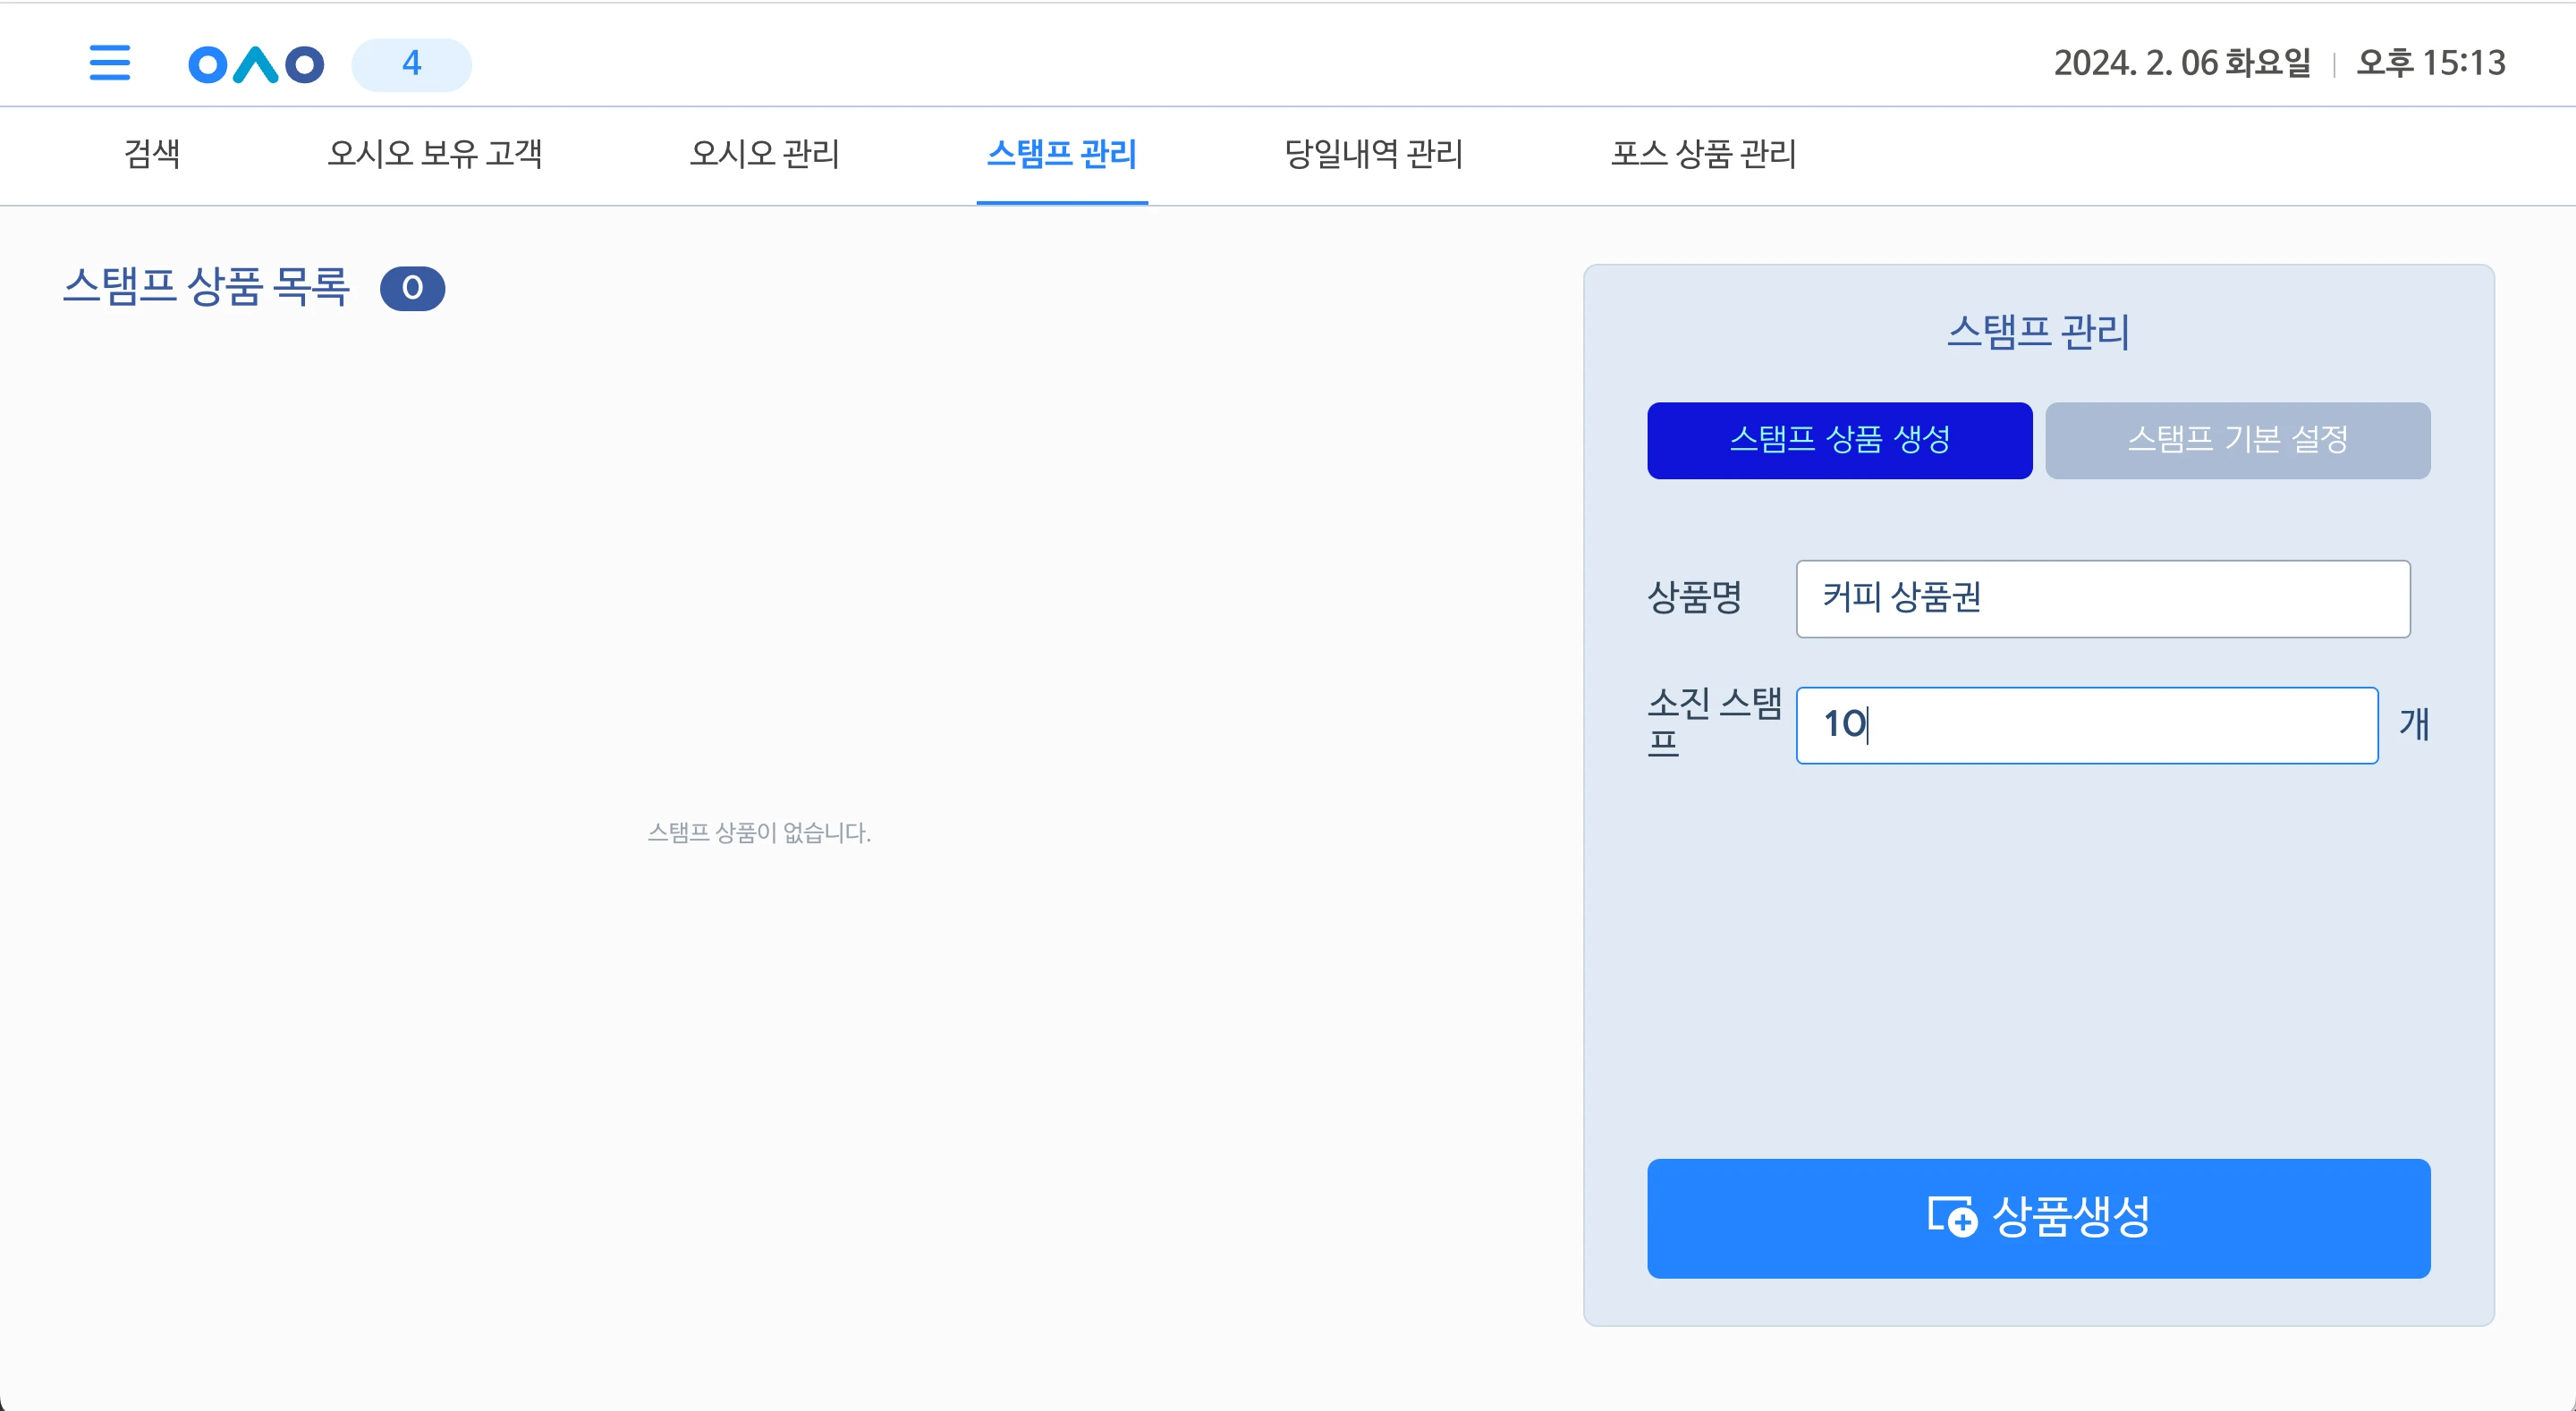Click the 스탬프 상품 목록 heading

[x=206, y=287]
